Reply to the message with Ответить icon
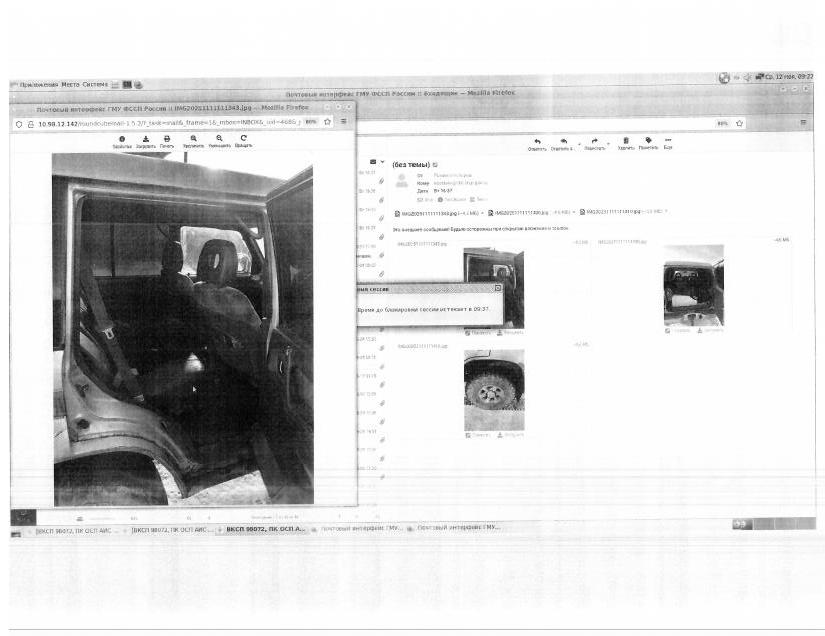The width and height of the screenshot is (825, 636). pos(537,142)
